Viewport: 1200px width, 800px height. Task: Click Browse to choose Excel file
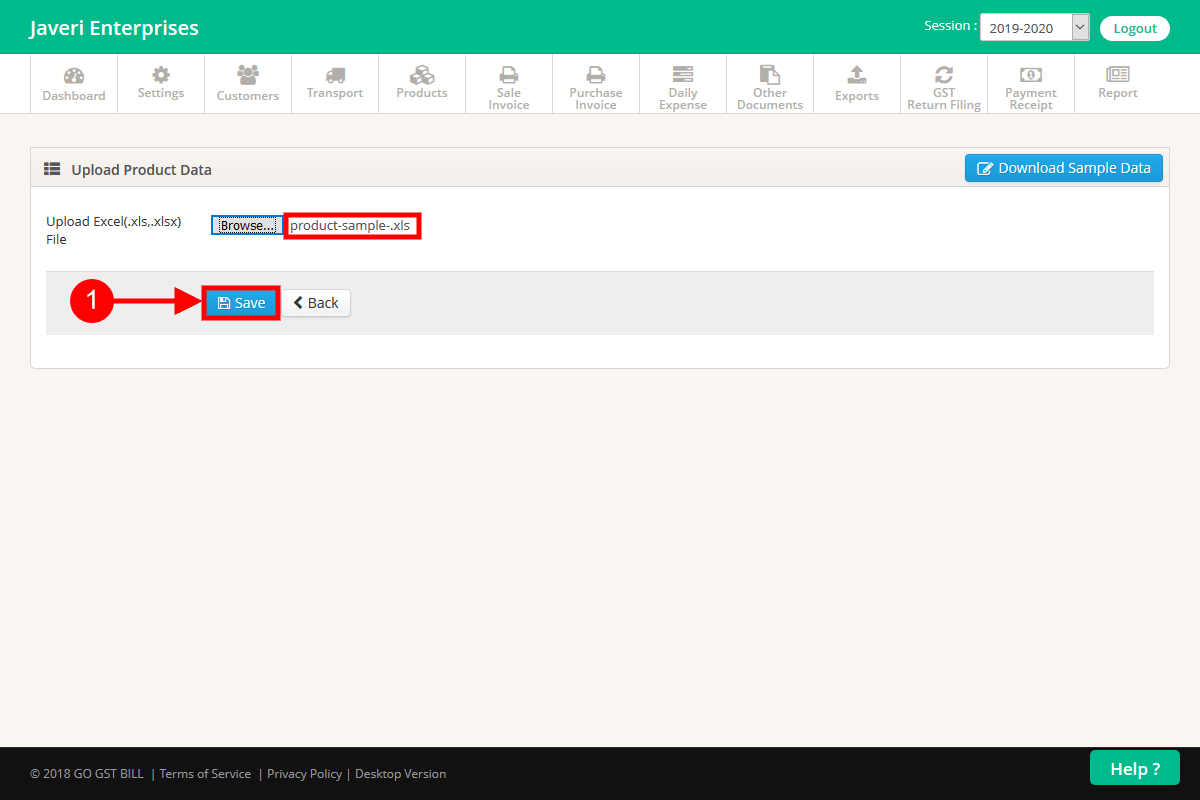pos(247,226)
